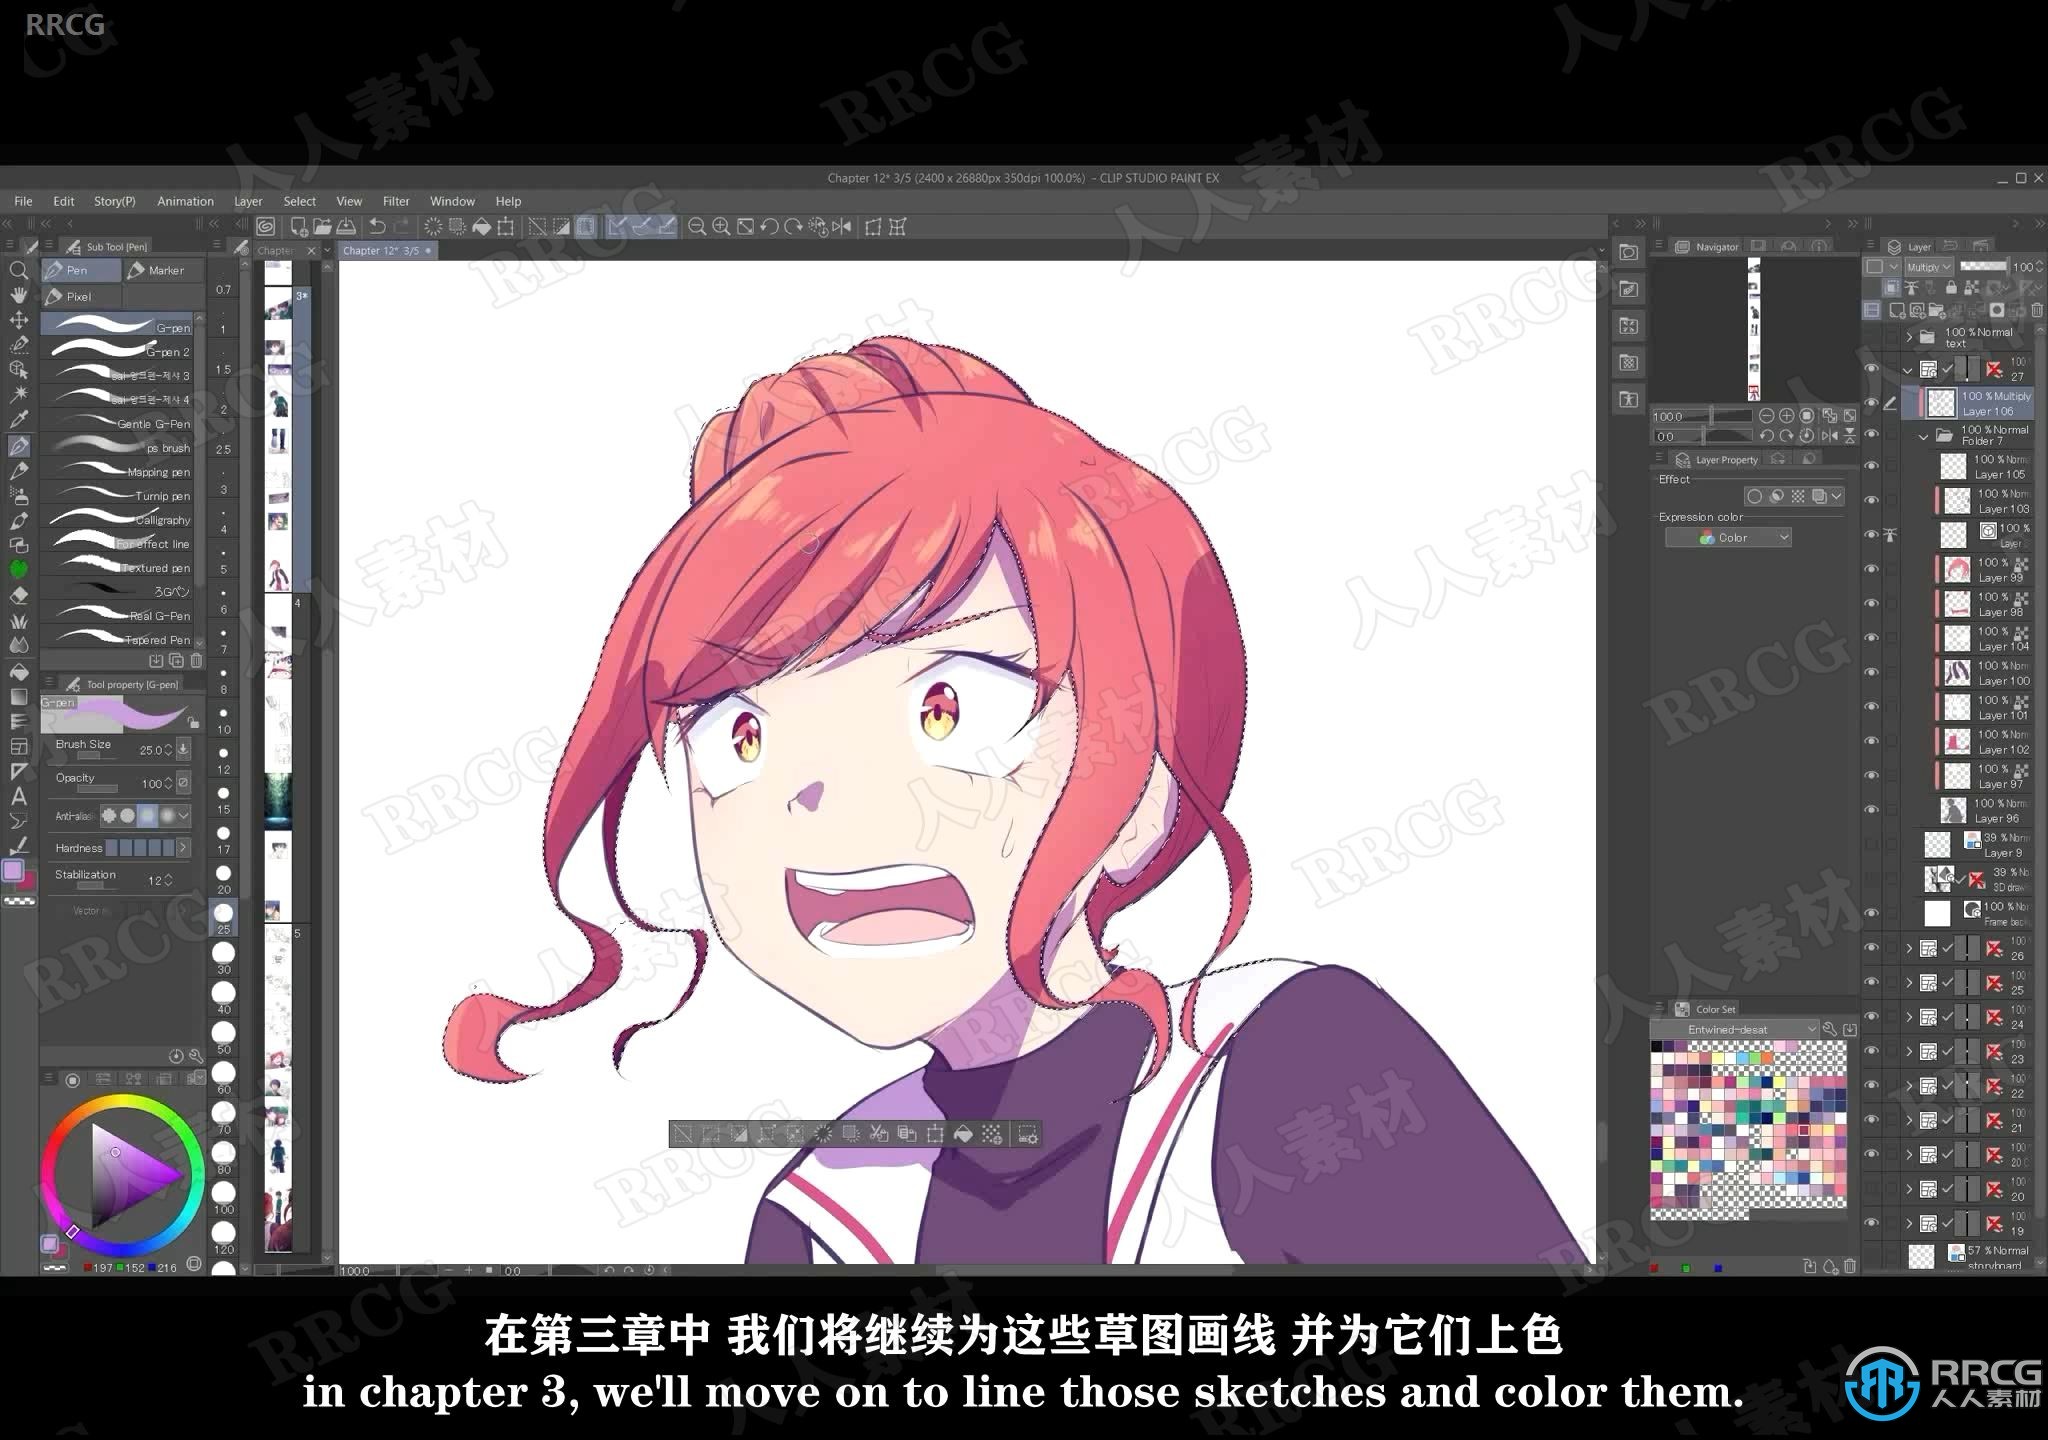Click the Zoom in toolbar icon
Image resolution: width=2048 pixels, height=1440 pixels.
721,227
